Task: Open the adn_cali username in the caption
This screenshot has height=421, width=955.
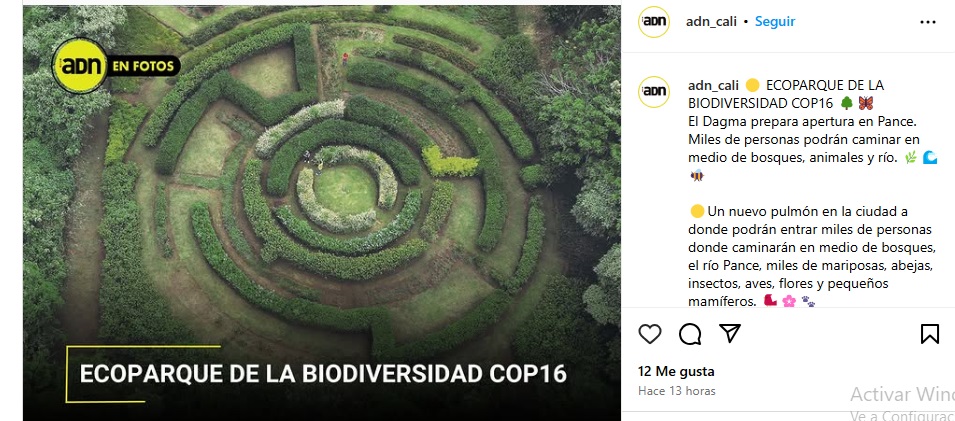Action: coord(713,85)
